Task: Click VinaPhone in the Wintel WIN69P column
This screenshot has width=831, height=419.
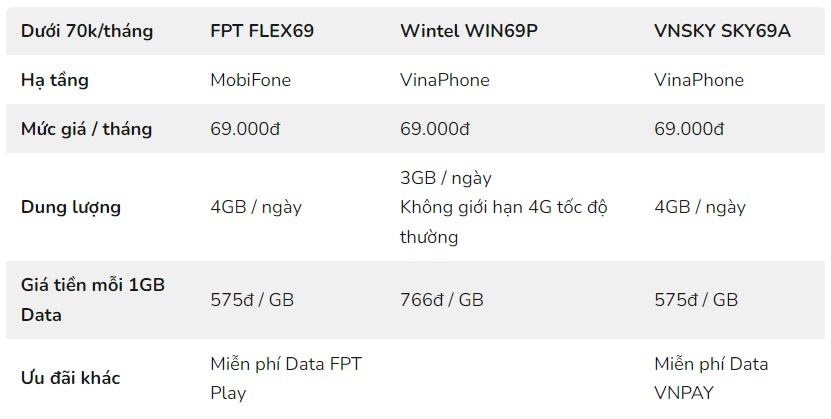Action: pos(445,80)
